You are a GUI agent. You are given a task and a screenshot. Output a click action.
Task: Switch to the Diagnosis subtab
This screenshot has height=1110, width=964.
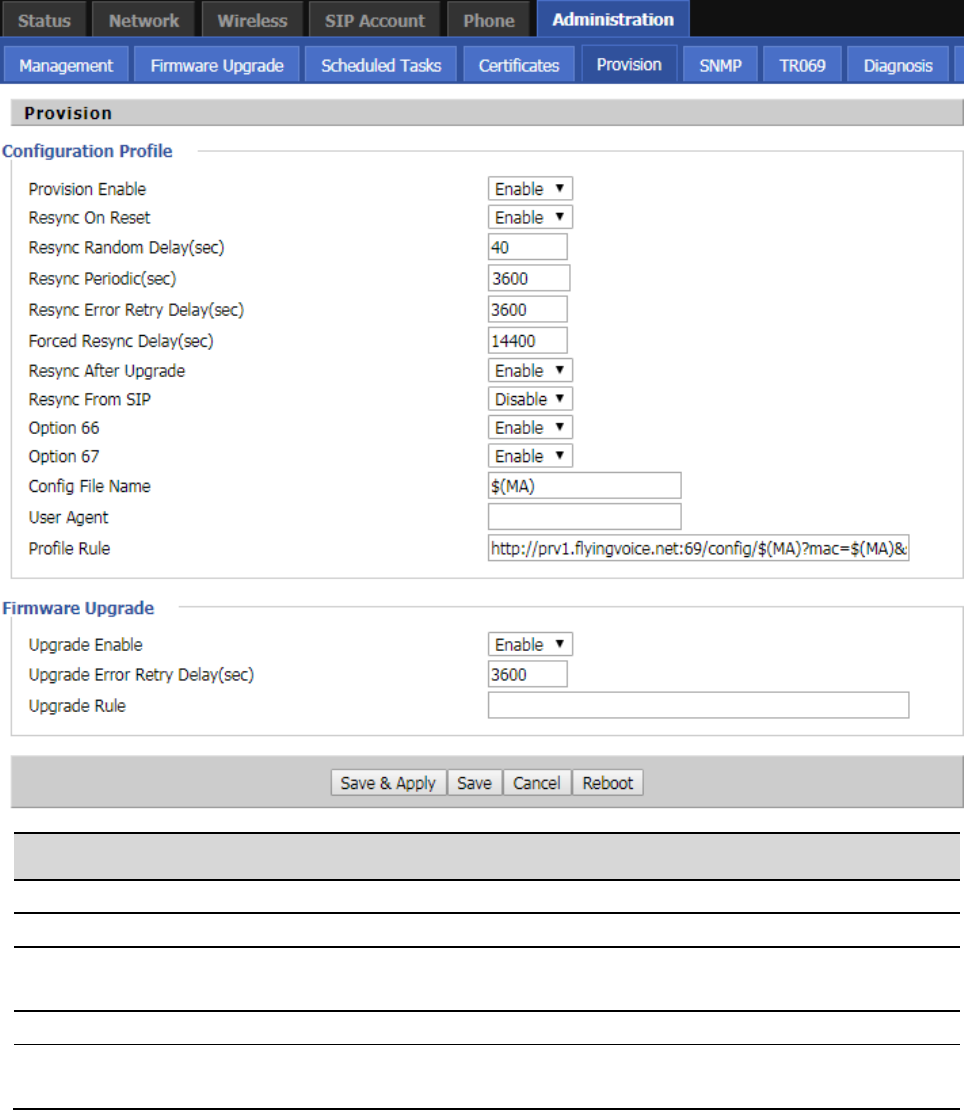(x=898, y=66)
